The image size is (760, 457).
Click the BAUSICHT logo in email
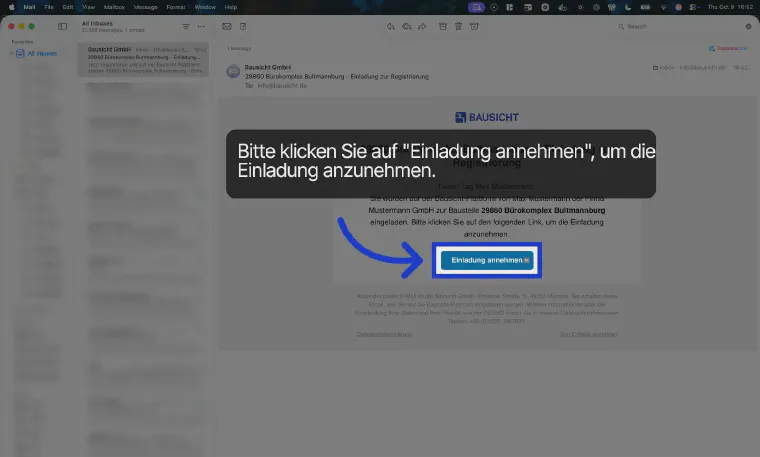click(487, 117)
